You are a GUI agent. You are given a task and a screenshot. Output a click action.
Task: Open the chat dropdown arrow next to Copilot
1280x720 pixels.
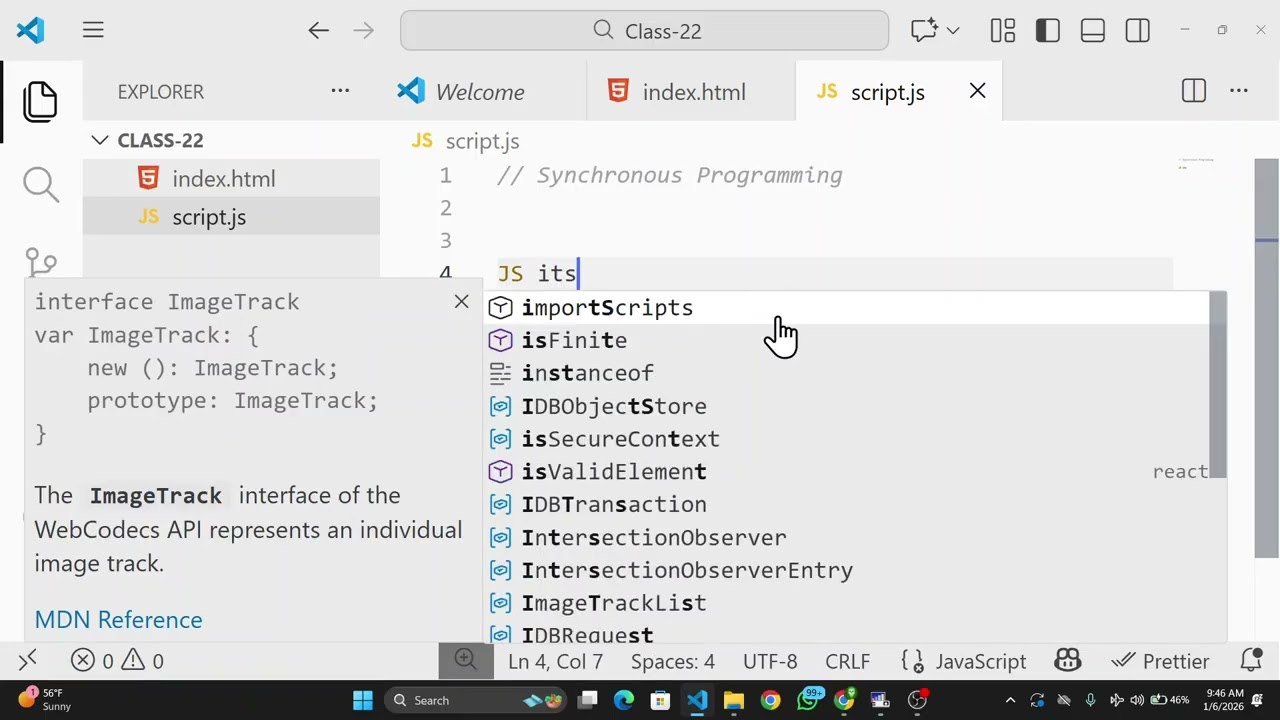[x=952, y=30]
